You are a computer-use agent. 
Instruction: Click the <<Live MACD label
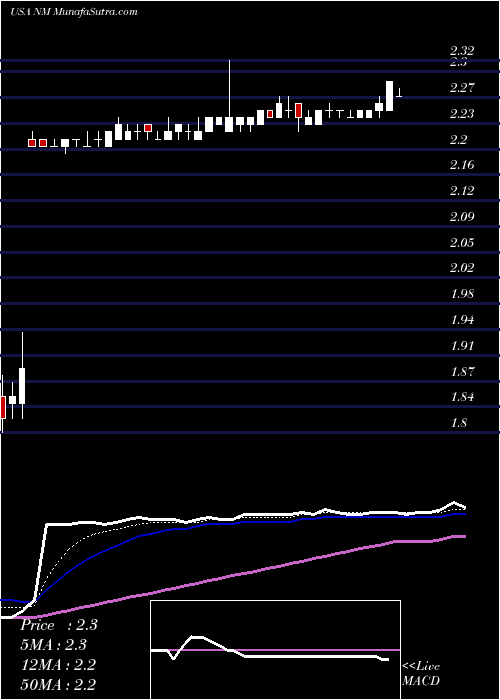(421, 673)
